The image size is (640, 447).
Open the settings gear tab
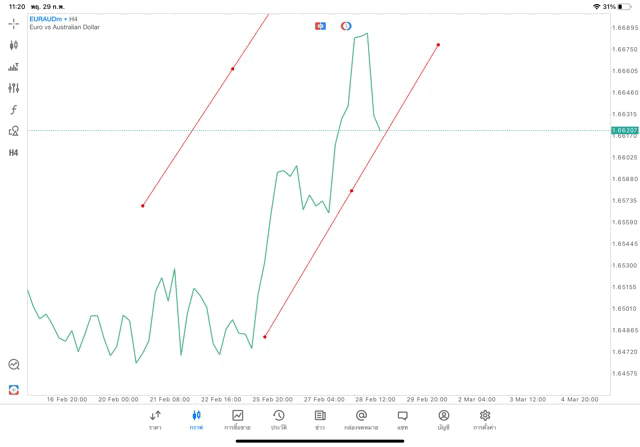(485, 419)
